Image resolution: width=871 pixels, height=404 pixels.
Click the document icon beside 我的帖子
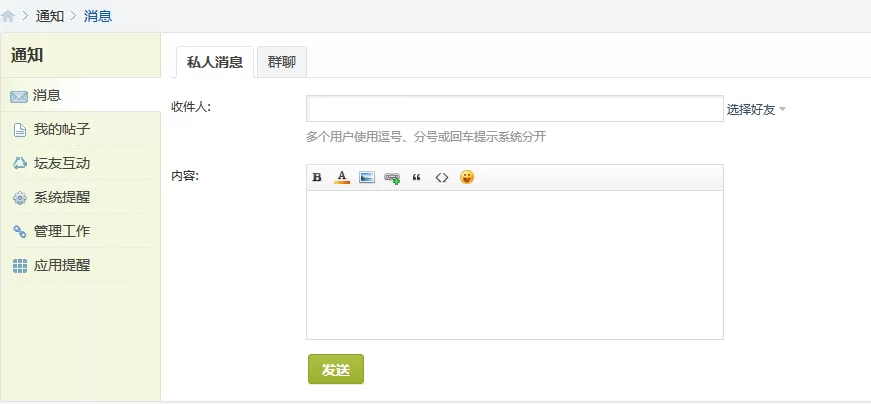click(19, 131)
